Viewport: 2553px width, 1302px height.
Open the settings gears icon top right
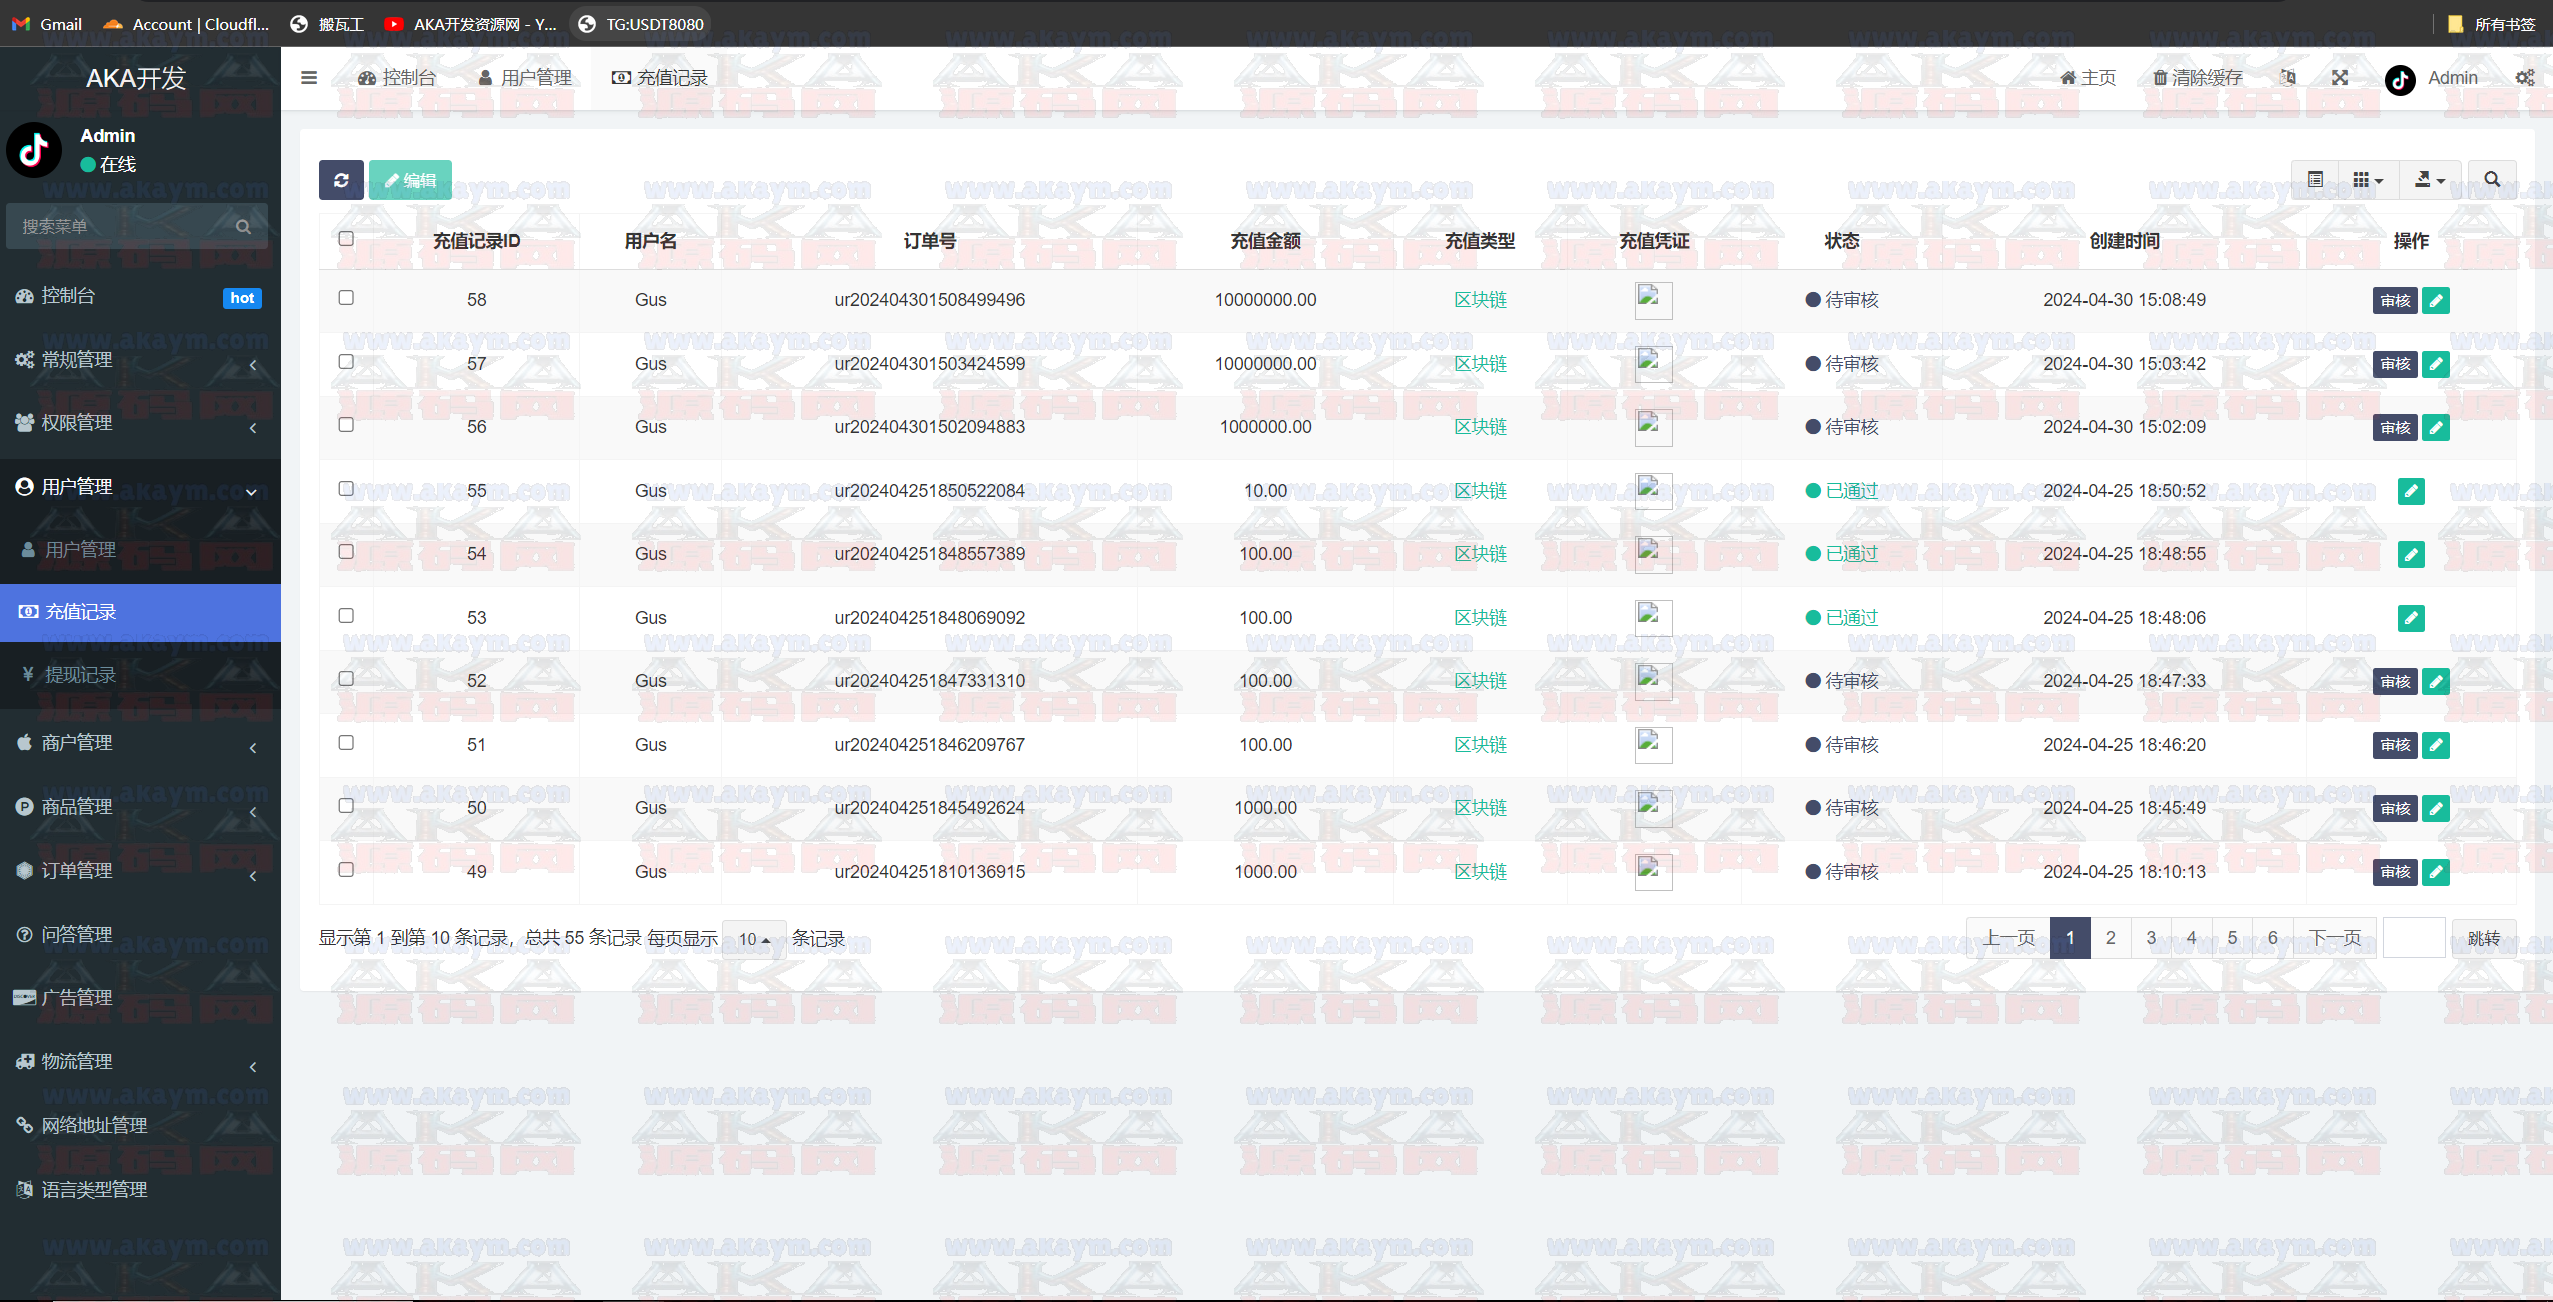[2525, 78]
